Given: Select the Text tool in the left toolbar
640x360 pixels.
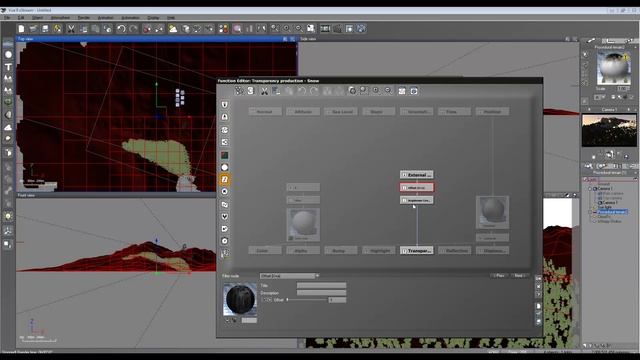Looking at the screenshot, I should click(x=8, y=67).
